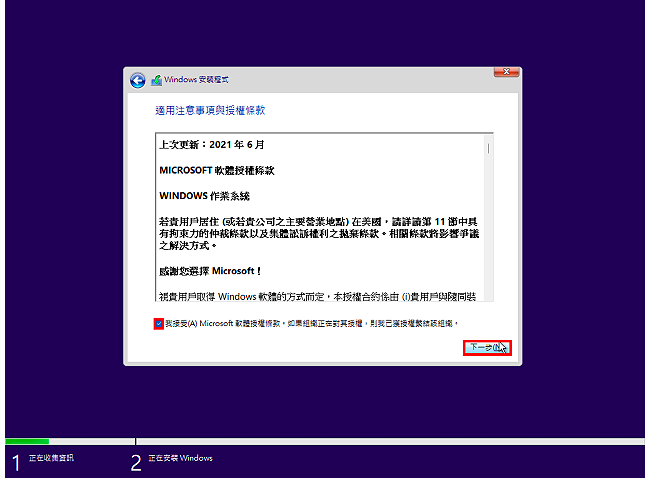
Task: Click the green installation progress bar
Action: [x=27, y=441]
